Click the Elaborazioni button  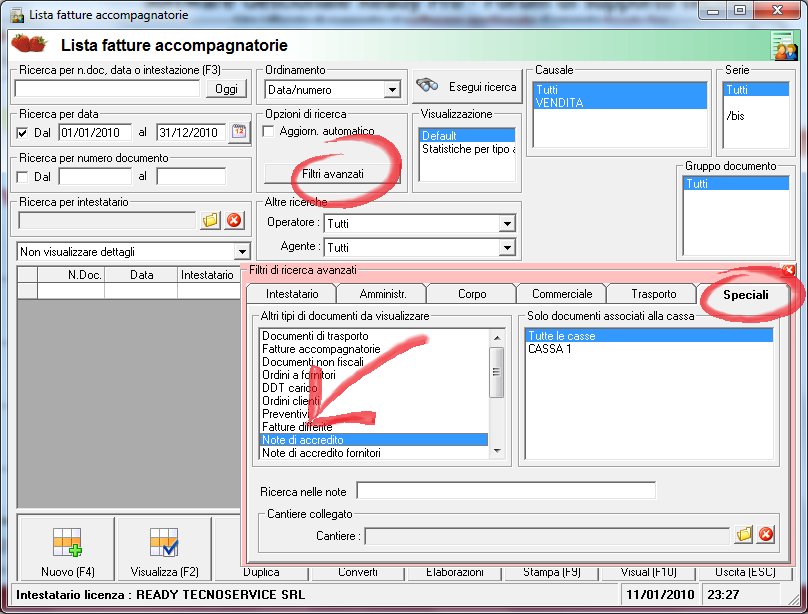[455, 572]
